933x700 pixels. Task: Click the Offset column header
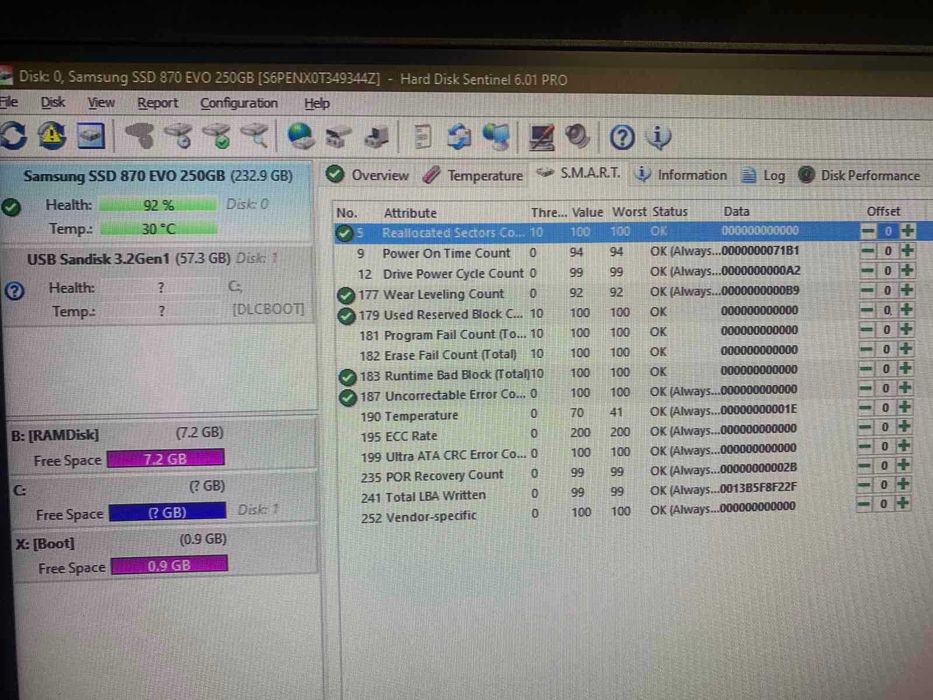point(883,211)
